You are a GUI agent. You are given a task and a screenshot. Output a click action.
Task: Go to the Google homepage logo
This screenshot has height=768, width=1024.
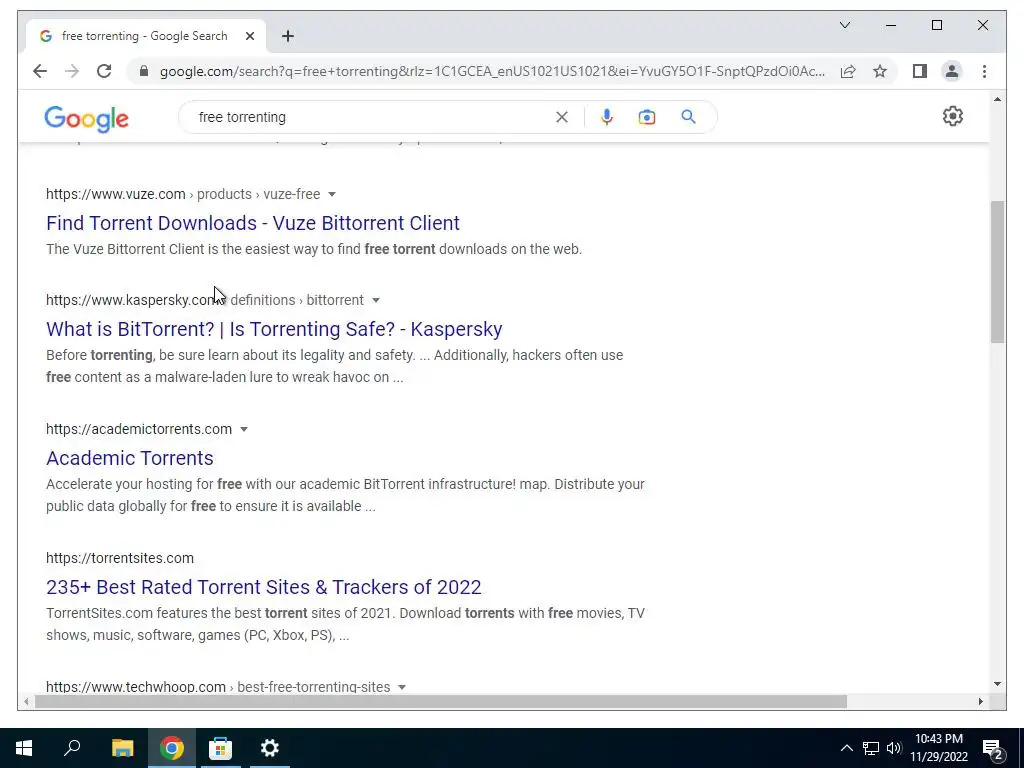[x=86, y=119]
